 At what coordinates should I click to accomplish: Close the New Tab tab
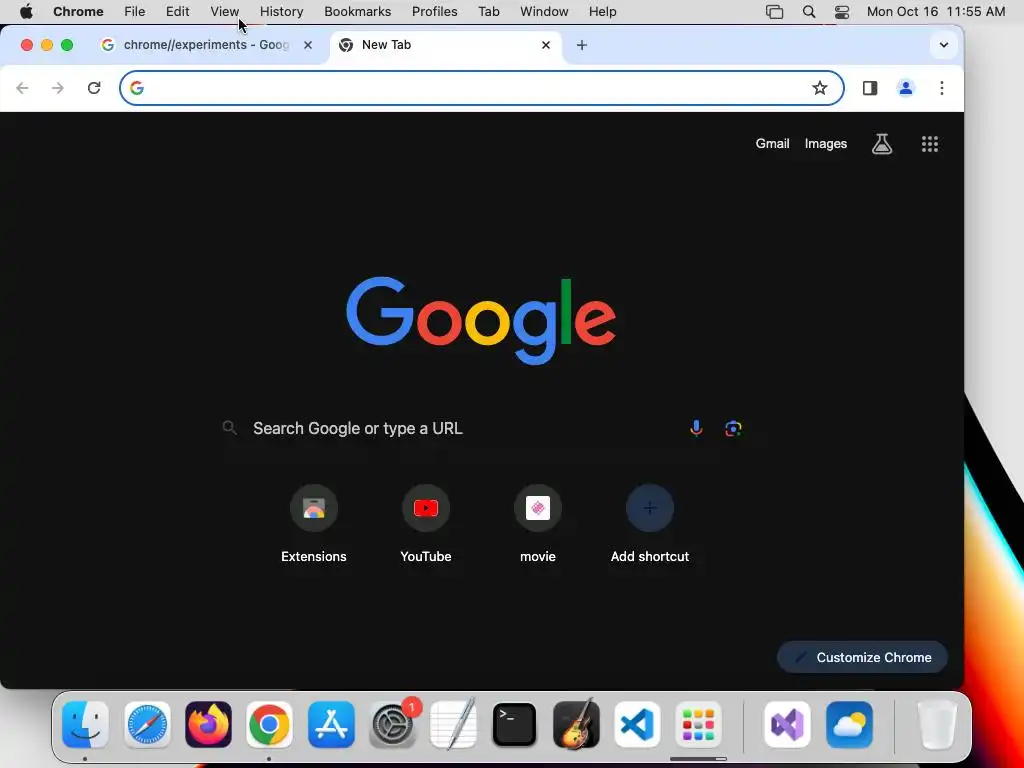(x=546, y=45)
